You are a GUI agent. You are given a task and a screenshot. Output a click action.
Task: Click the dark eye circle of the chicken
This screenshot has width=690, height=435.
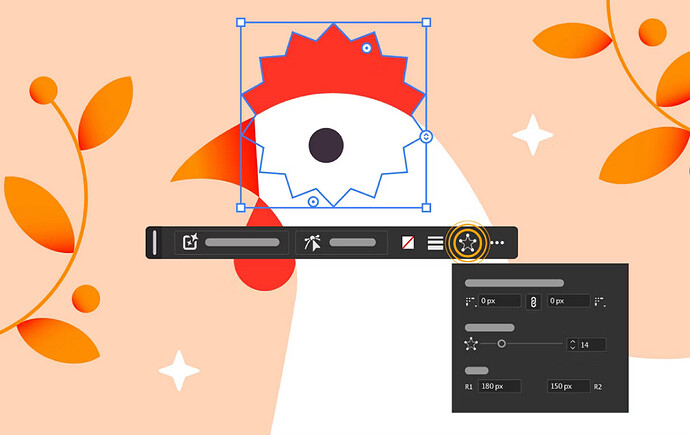(x=326, y=146)
